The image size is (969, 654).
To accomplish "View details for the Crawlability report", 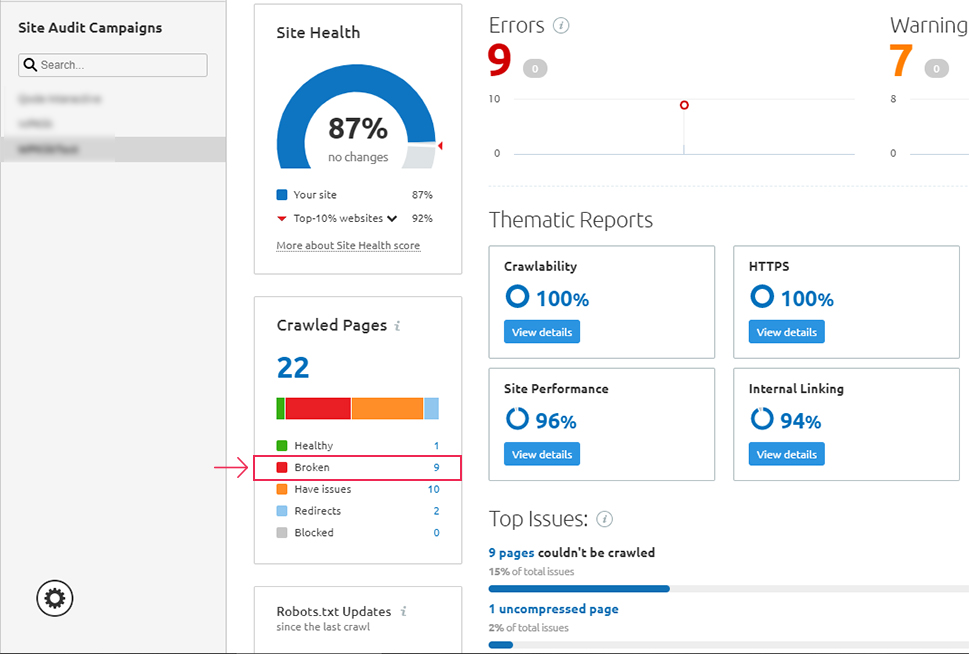I will click(x=541, y=331).
